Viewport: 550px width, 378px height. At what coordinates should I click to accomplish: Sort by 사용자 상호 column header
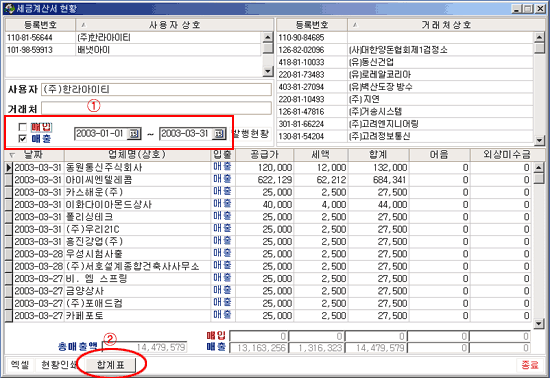click(174, 25)
